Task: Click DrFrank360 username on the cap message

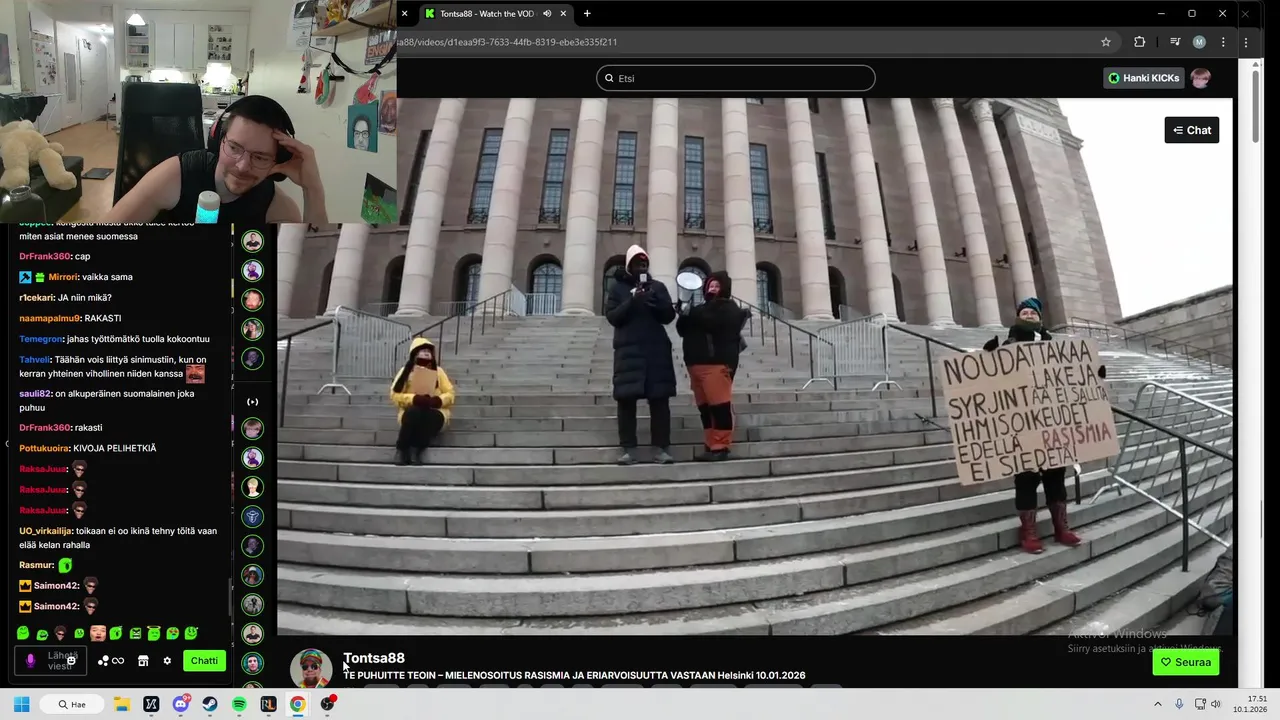Action: click(45, 256)
